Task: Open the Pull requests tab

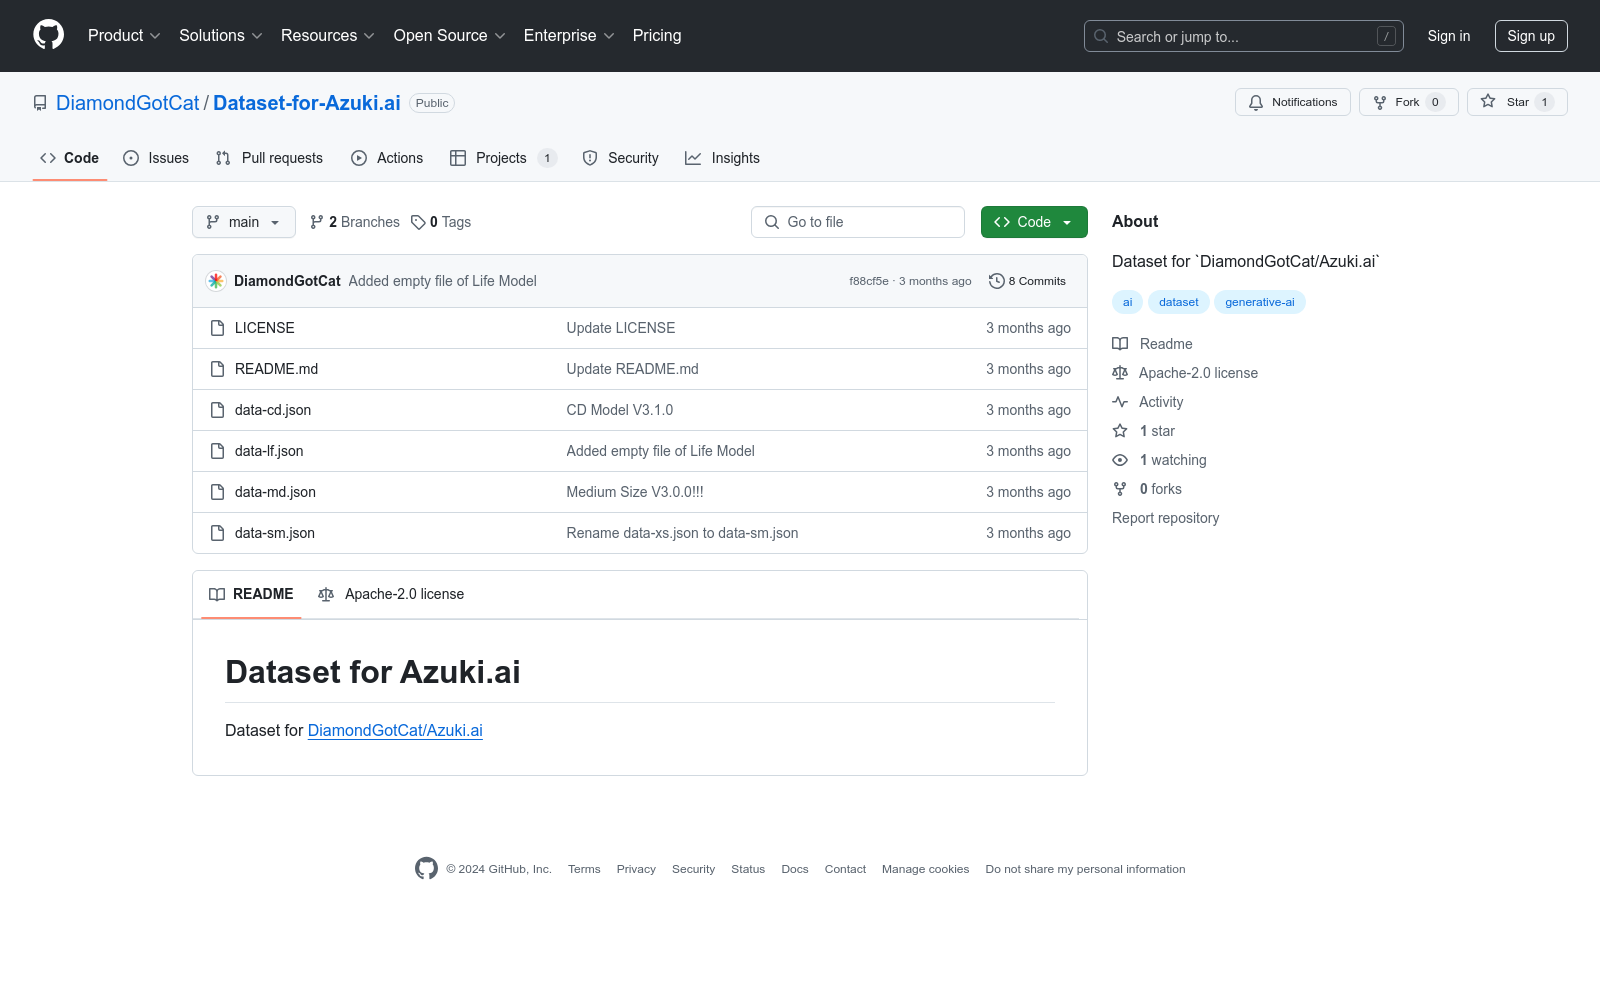Action: [x=269, y=158]
